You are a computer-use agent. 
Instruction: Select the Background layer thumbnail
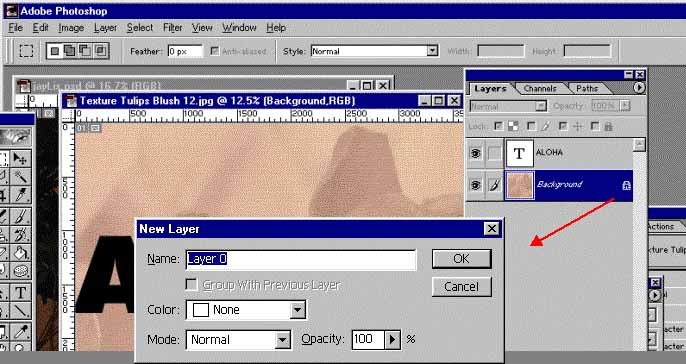click(519, 185)
